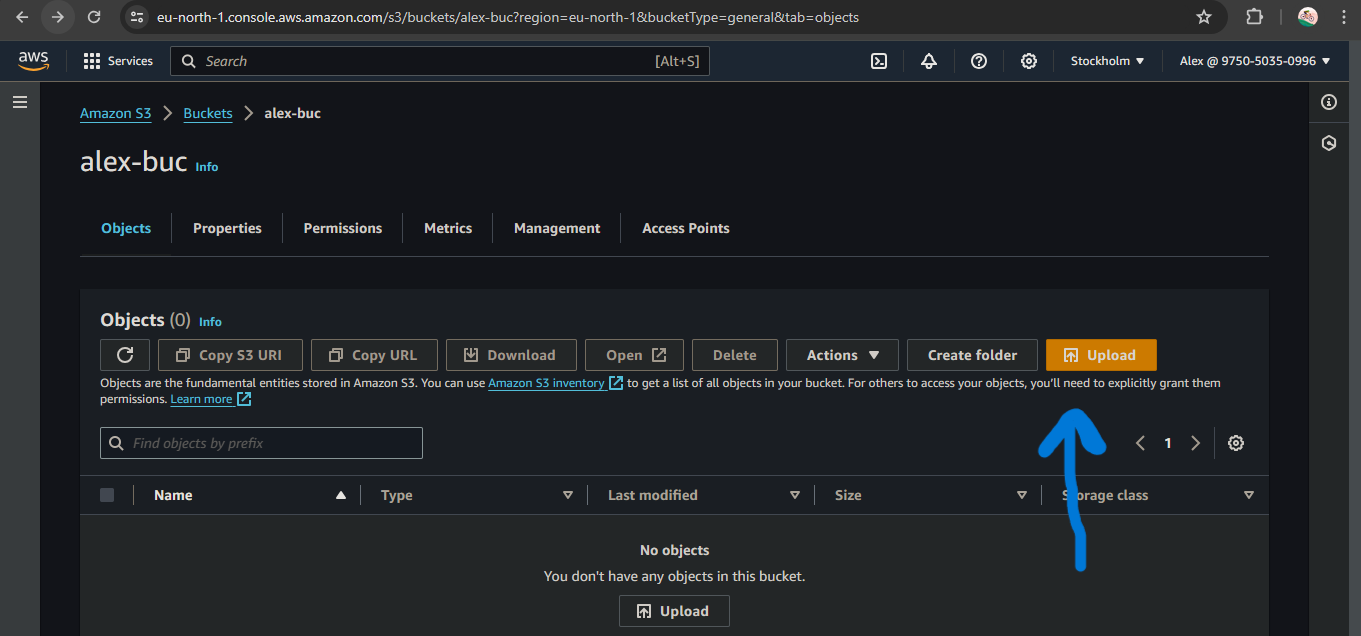Open table preferences gear icon

pos(1236,443)
